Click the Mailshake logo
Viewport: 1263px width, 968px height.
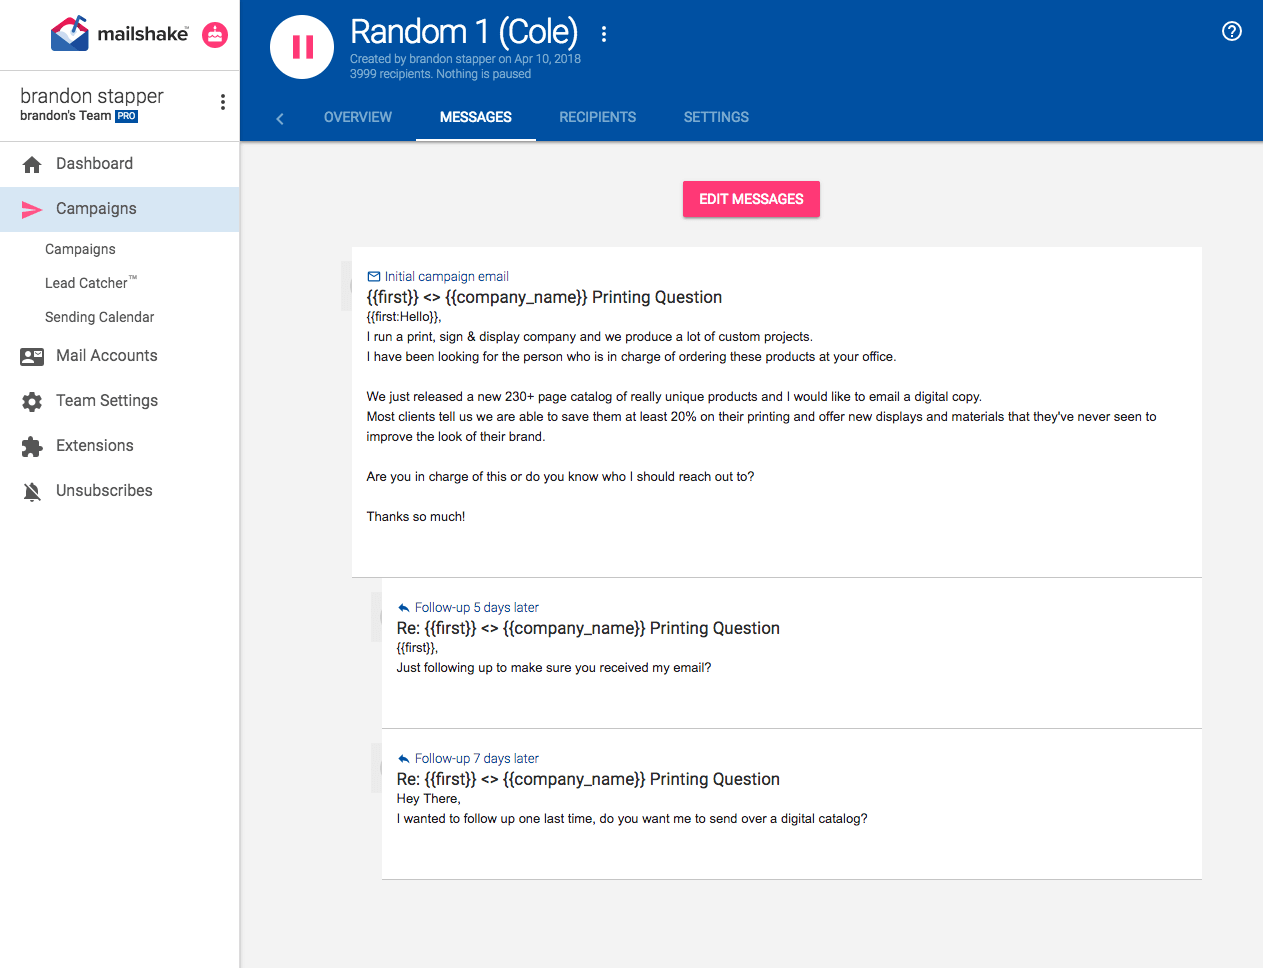[119, 34]
